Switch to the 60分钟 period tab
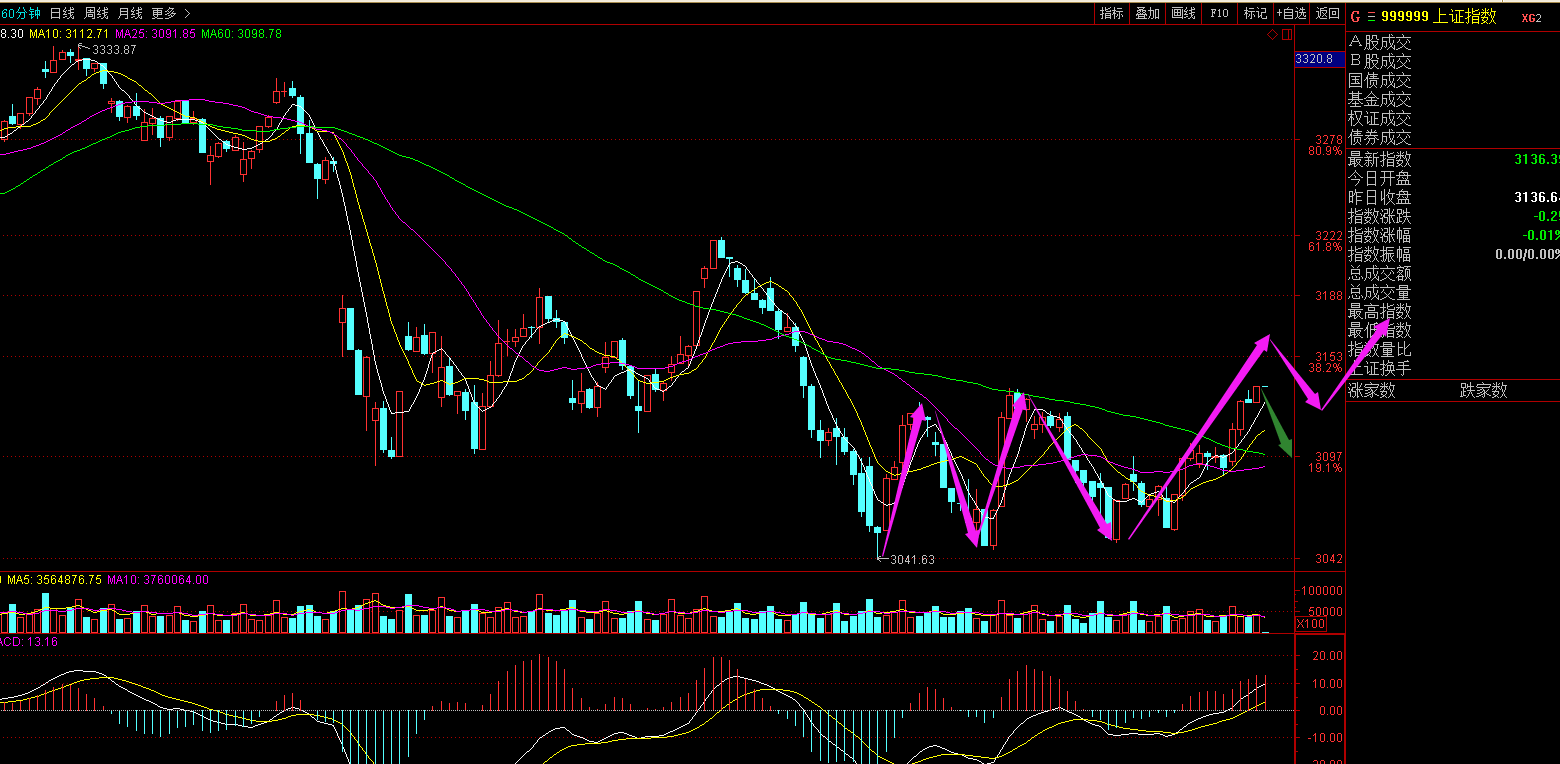The image size is (1560, 764). [x=21, y=13]
